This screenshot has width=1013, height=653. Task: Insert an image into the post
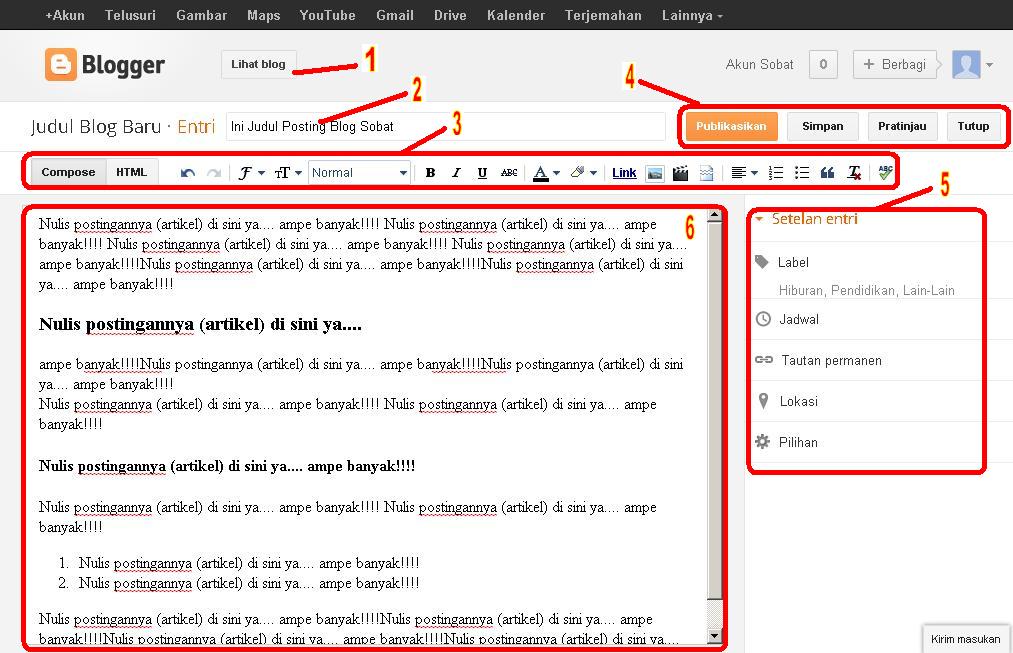click(x=654, y=172)
